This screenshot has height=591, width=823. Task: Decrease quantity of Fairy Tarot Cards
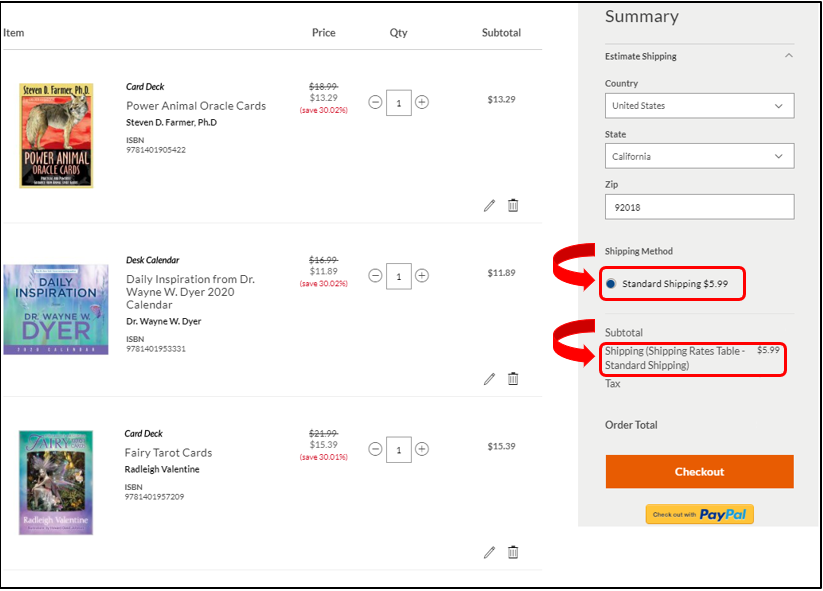pos(375,449)
